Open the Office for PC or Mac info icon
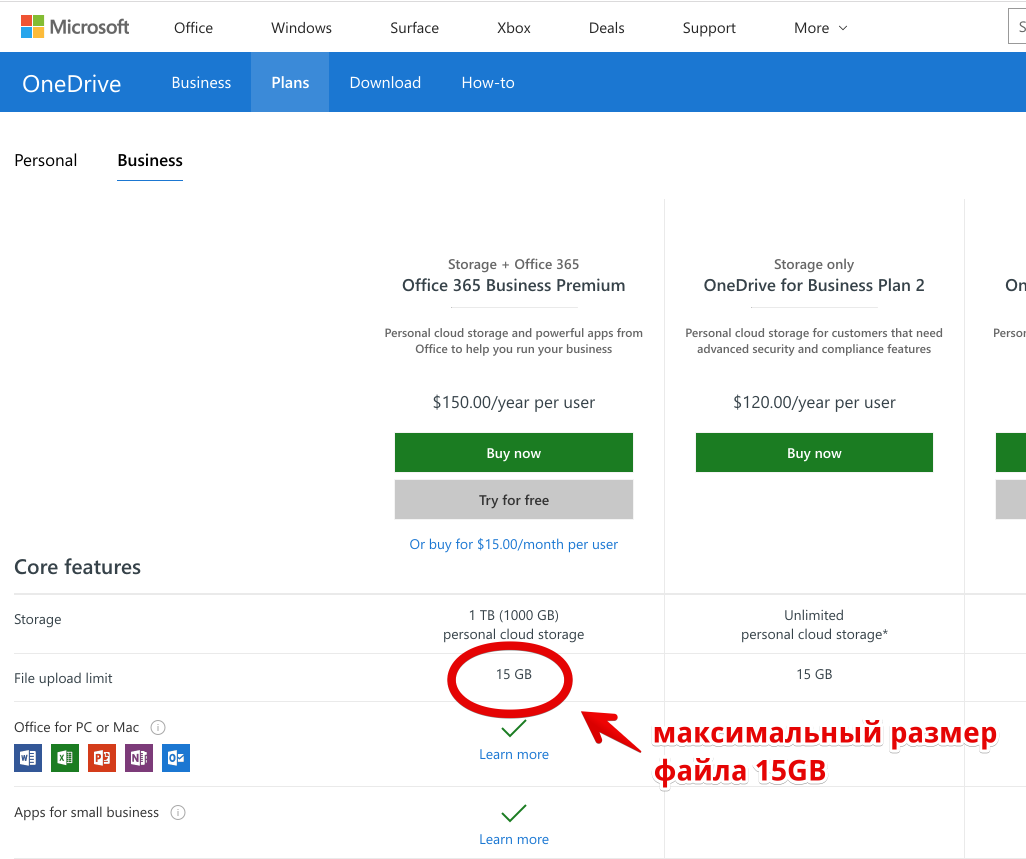1026x859 pixels. click(x=158, y=727)
